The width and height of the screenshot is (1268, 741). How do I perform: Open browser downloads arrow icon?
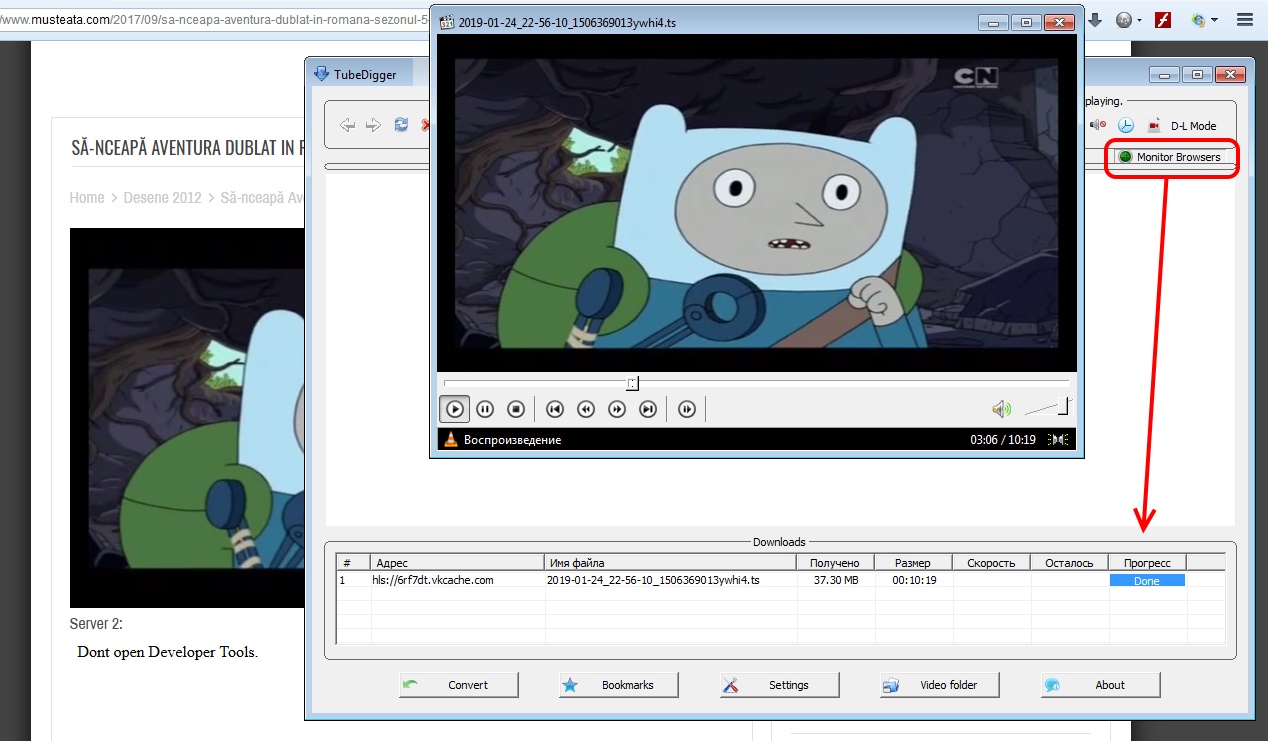tap(1095, 19)
